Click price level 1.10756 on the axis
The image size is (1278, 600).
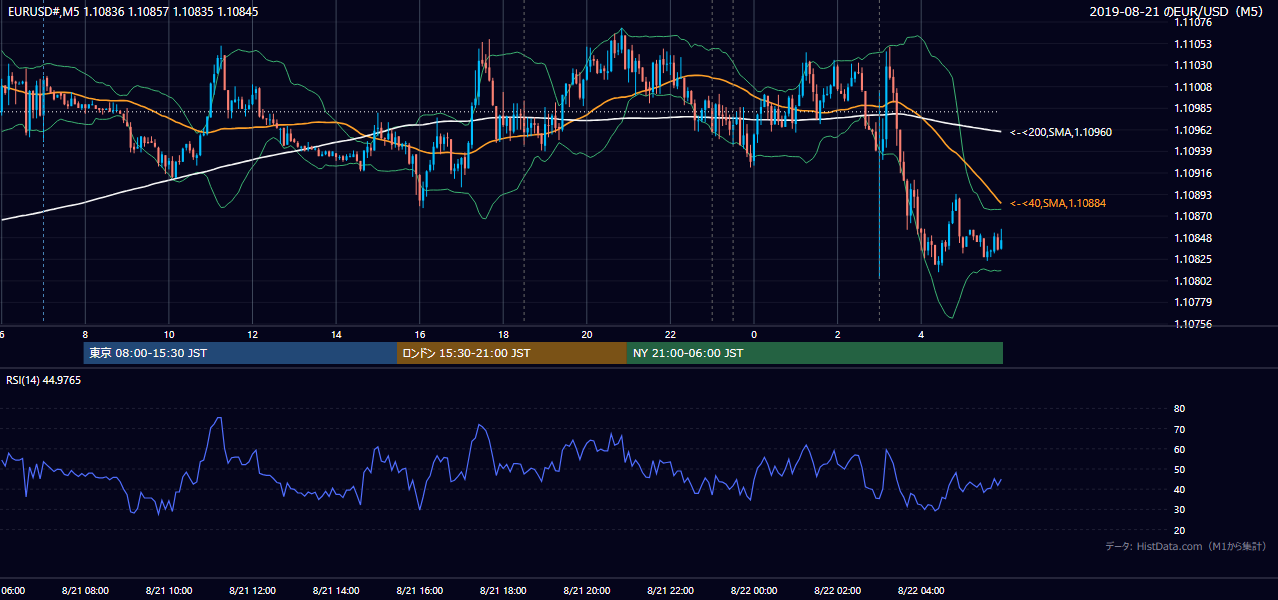pos(1193,324)
